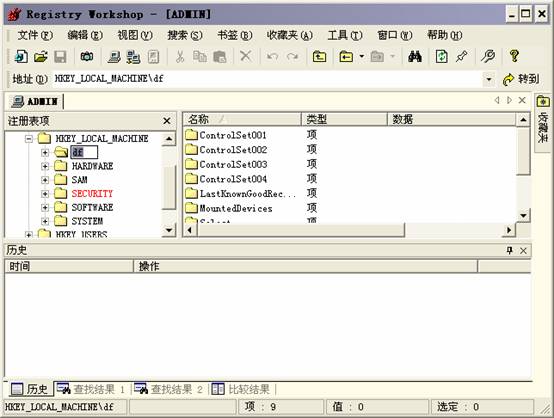
Task: Connect to network registry icon
Action: coord(134,57)
